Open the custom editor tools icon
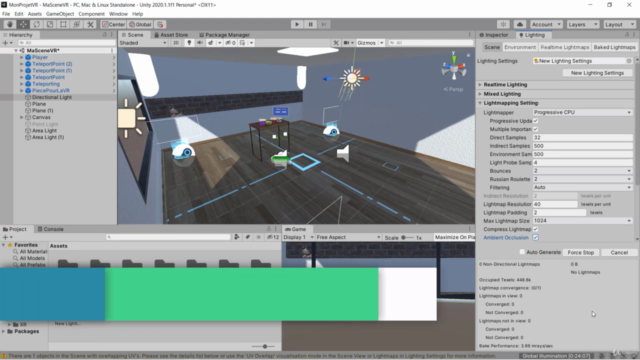This screenshot has height=360, width=640. [x=90, y=24]
